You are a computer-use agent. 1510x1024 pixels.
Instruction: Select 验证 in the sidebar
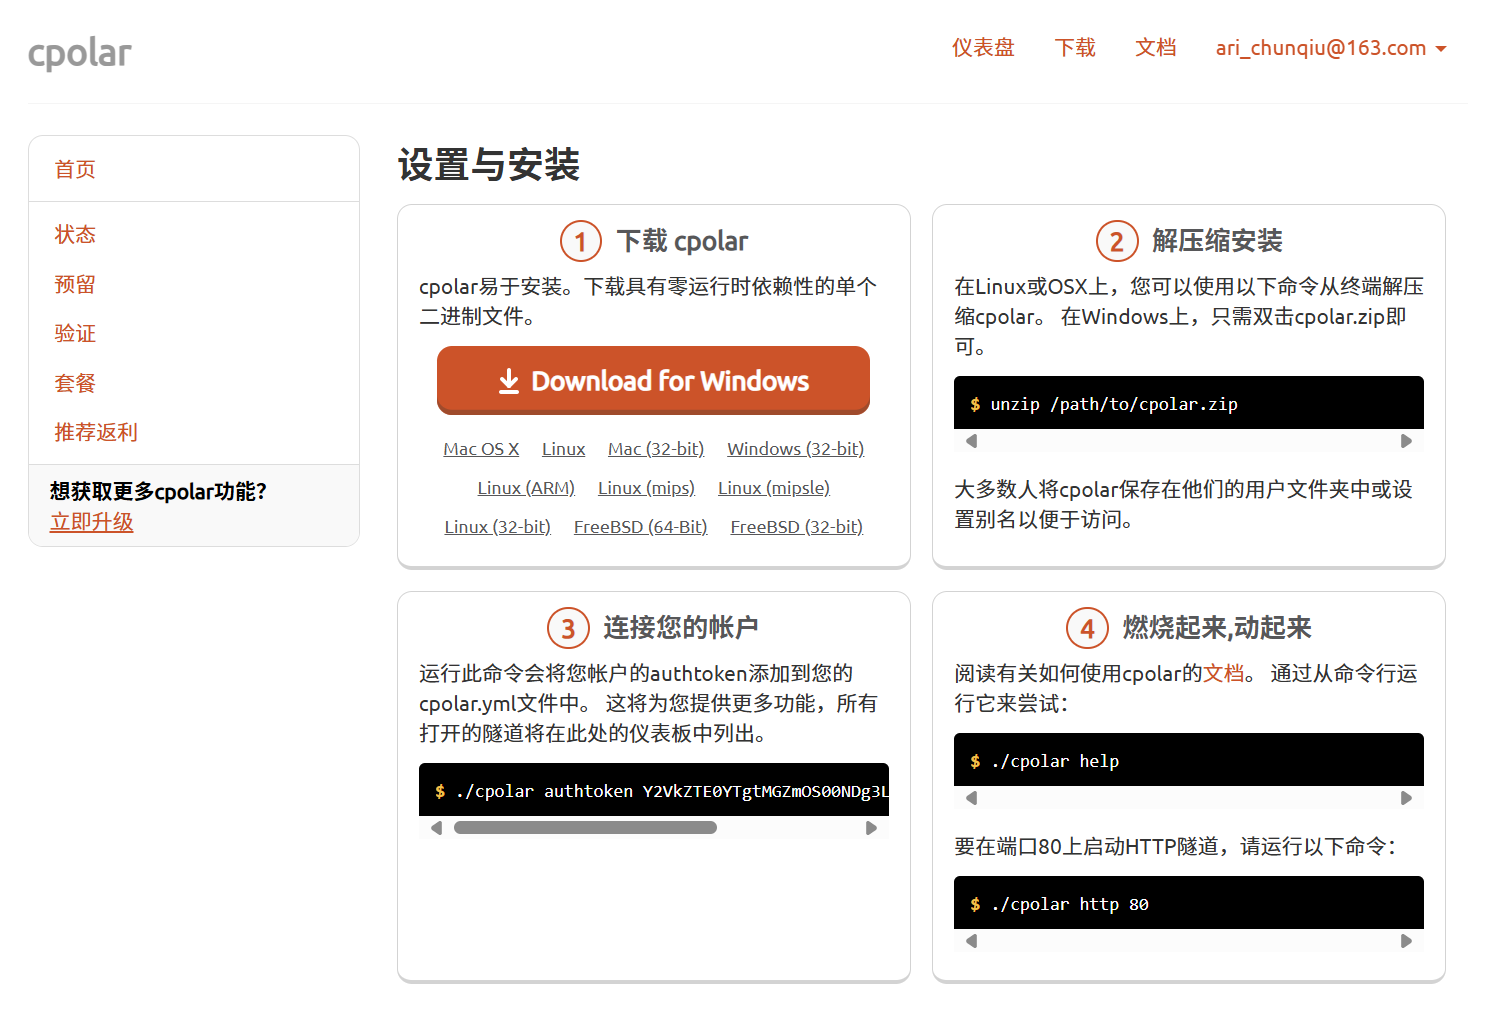click(x=75, y=333)
